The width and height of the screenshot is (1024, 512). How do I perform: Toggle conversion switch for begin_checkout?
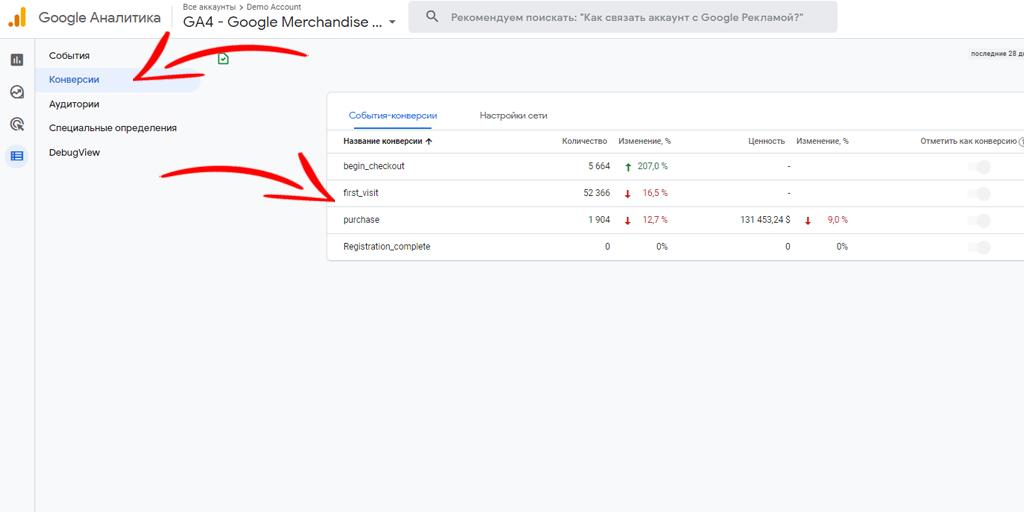(x=980, y=167)
